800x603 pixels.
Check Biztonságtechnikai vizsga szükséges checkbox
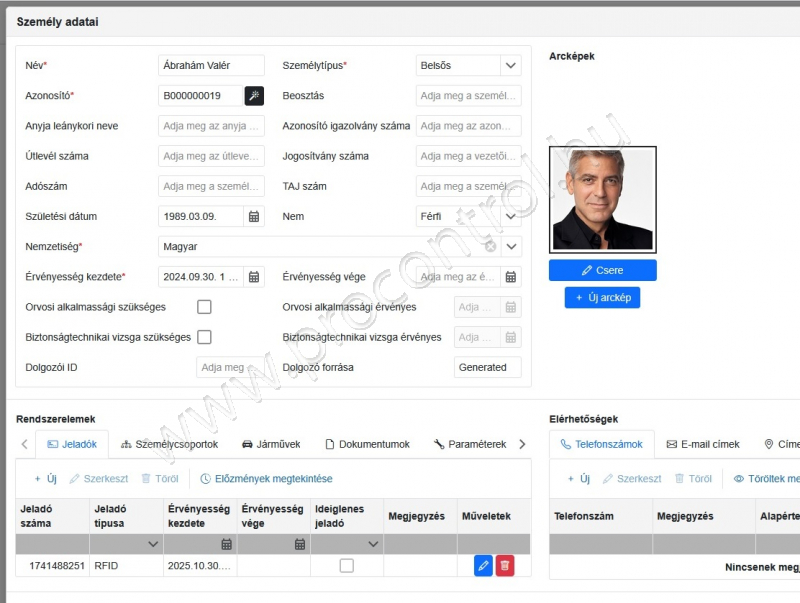click(204, 337)
